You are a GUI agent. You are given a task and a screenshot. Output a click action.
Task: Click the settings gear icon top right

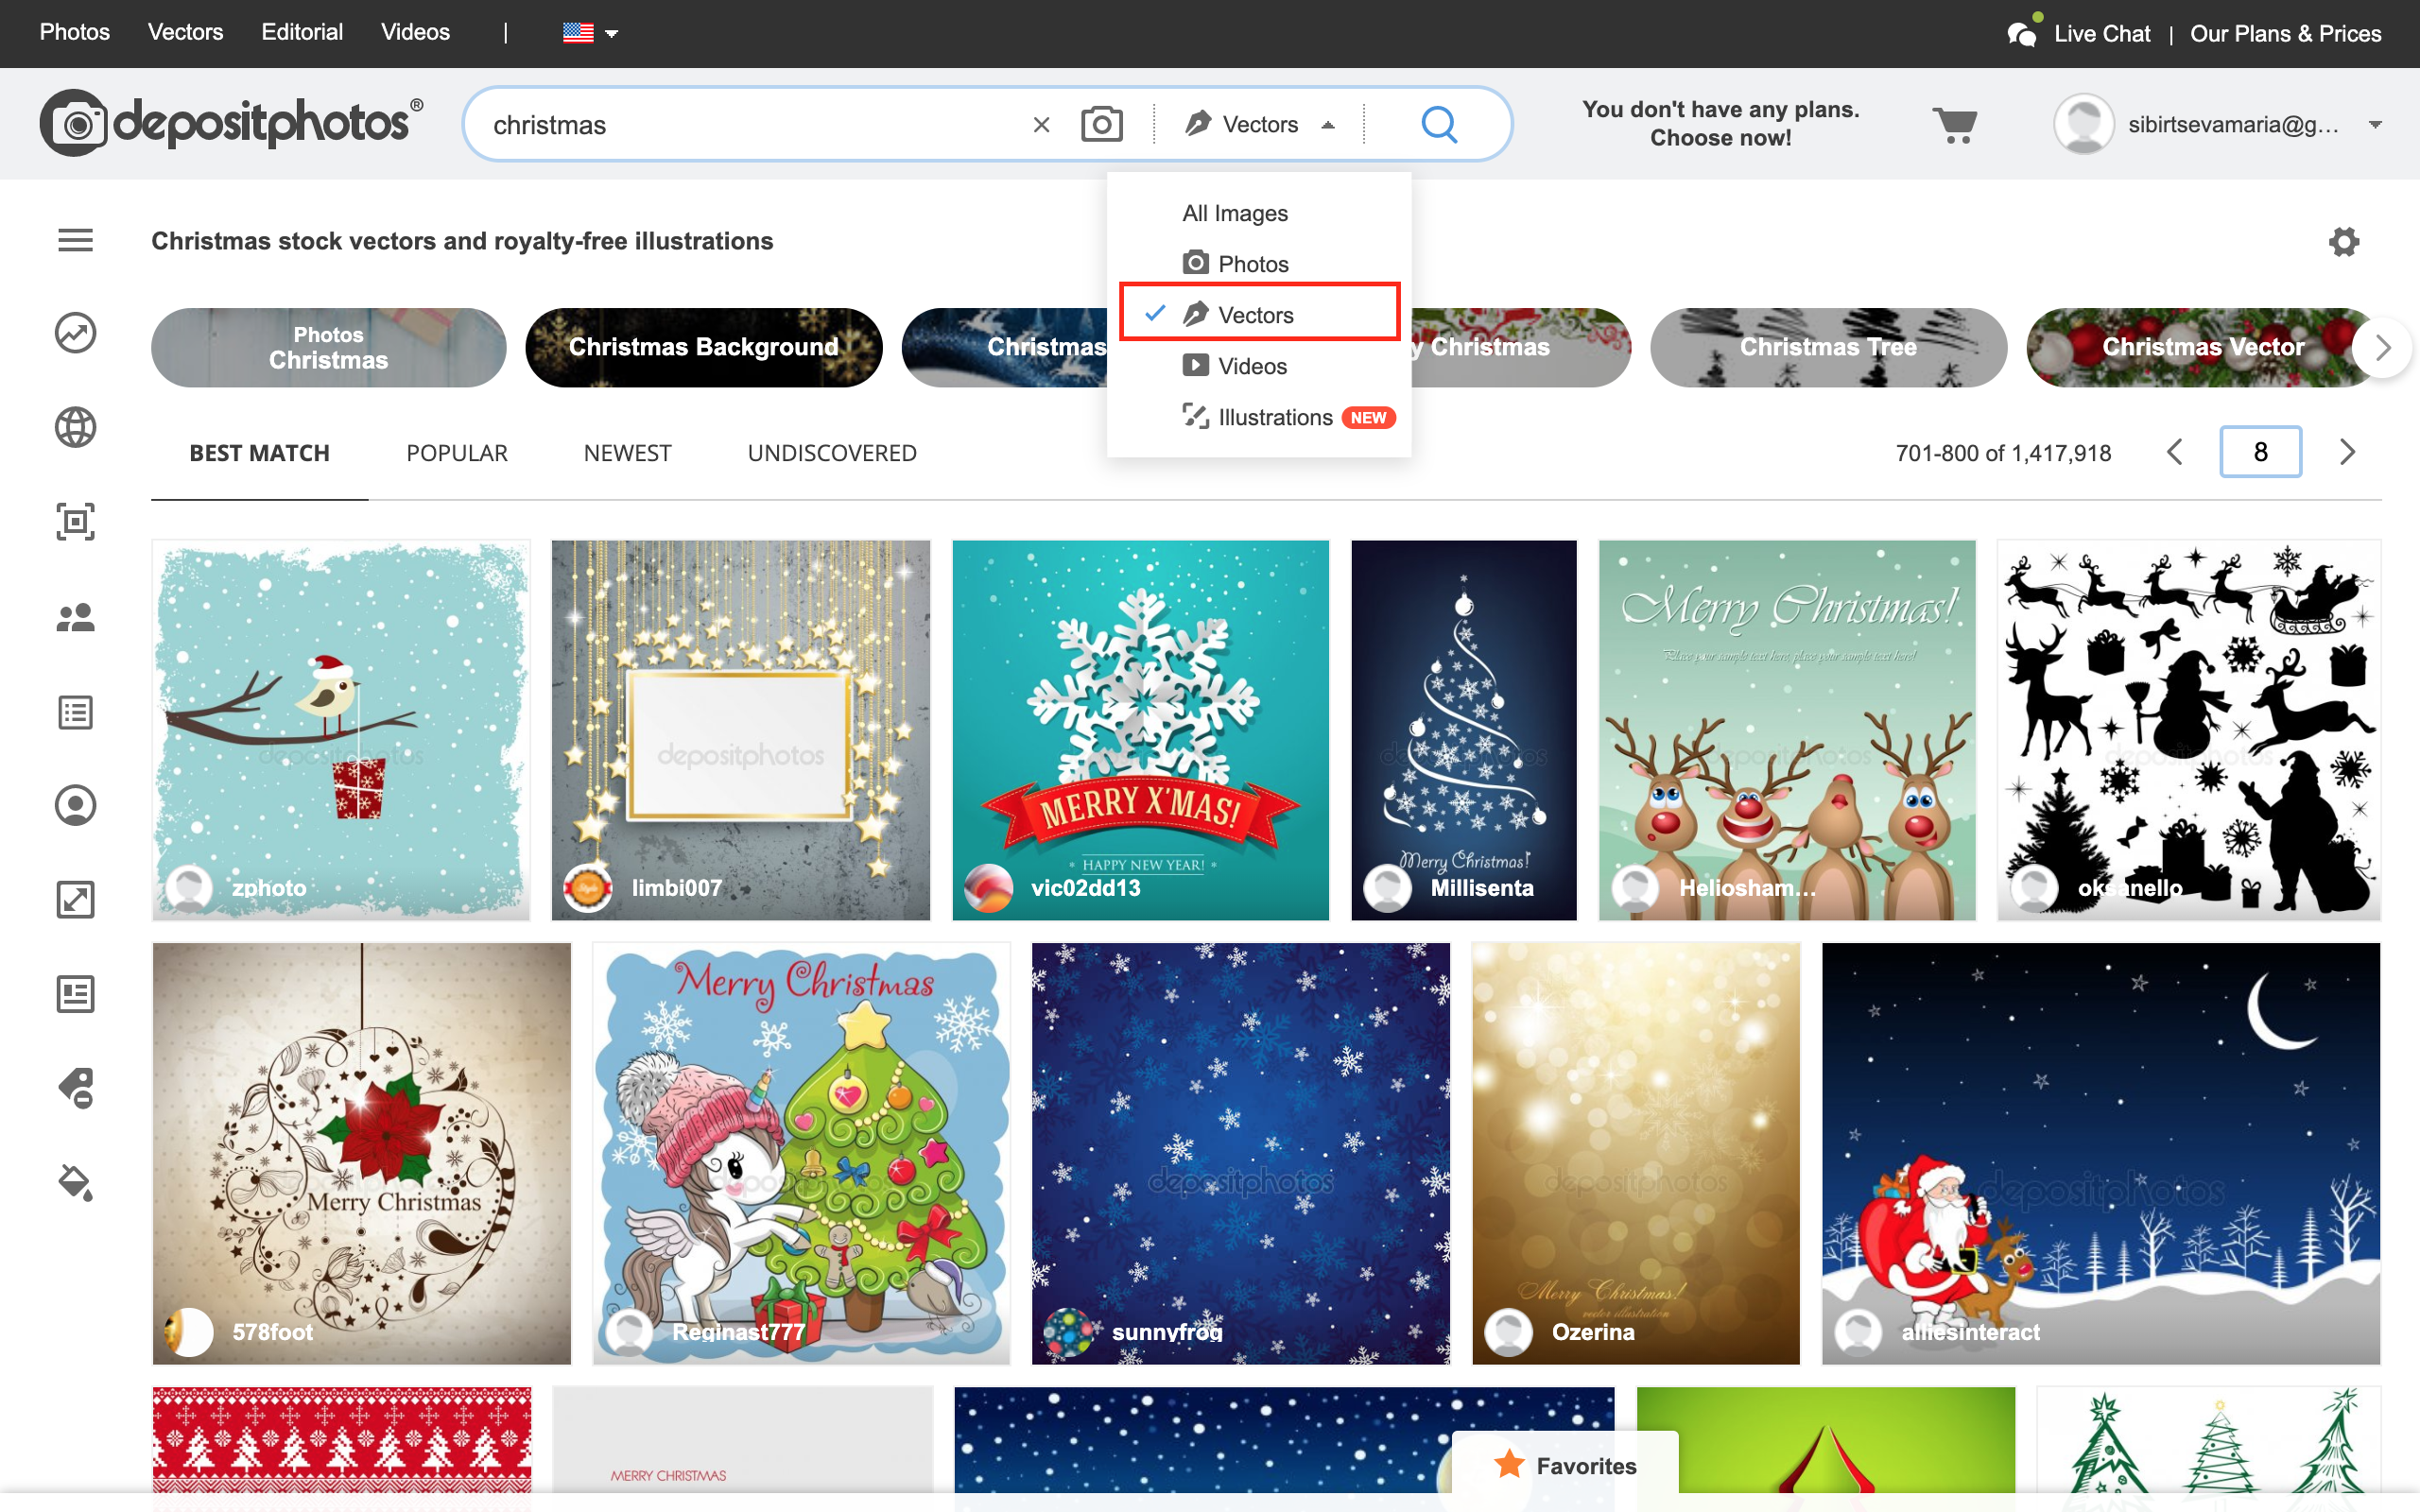(x=2345, y=242)
